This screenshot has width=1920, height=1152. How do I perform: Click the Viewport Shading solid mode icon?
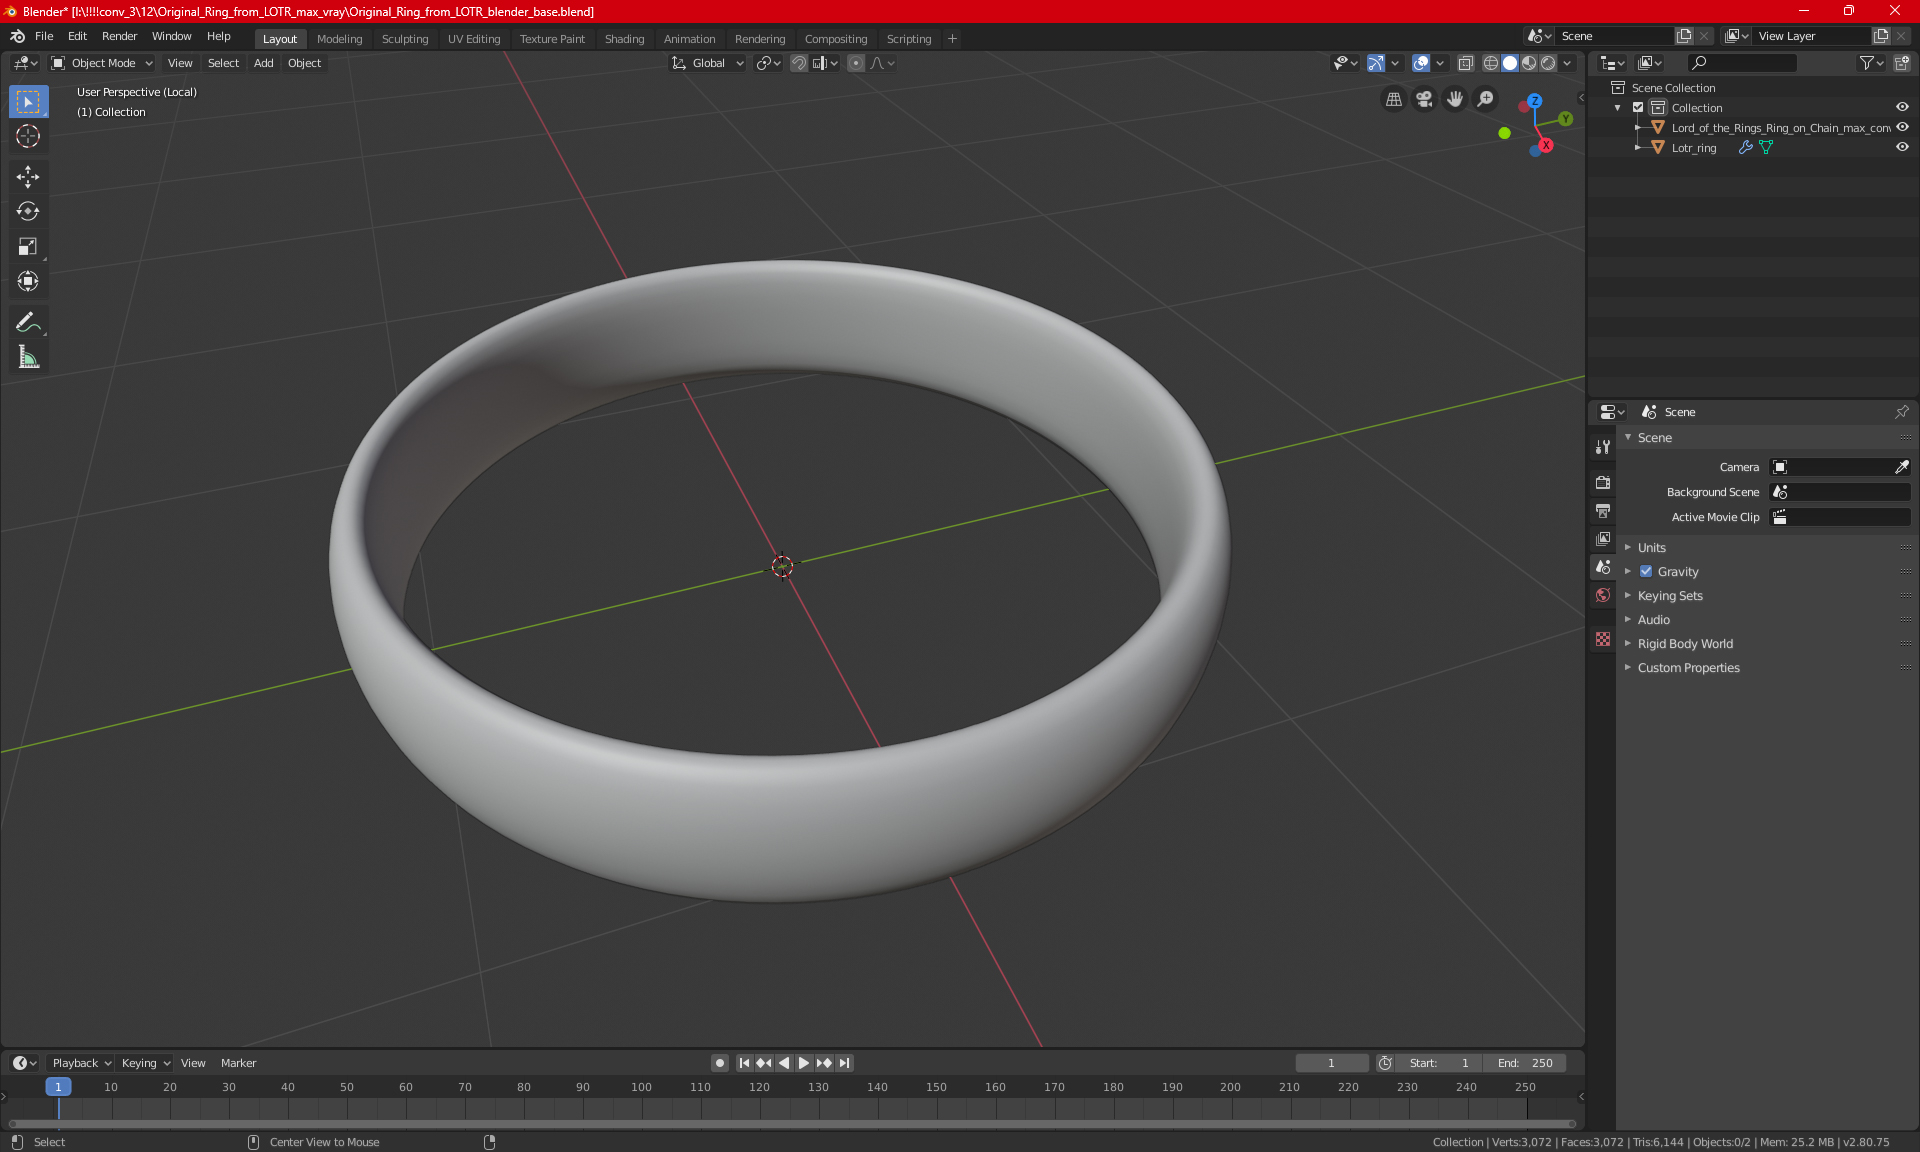[1509, 62]
